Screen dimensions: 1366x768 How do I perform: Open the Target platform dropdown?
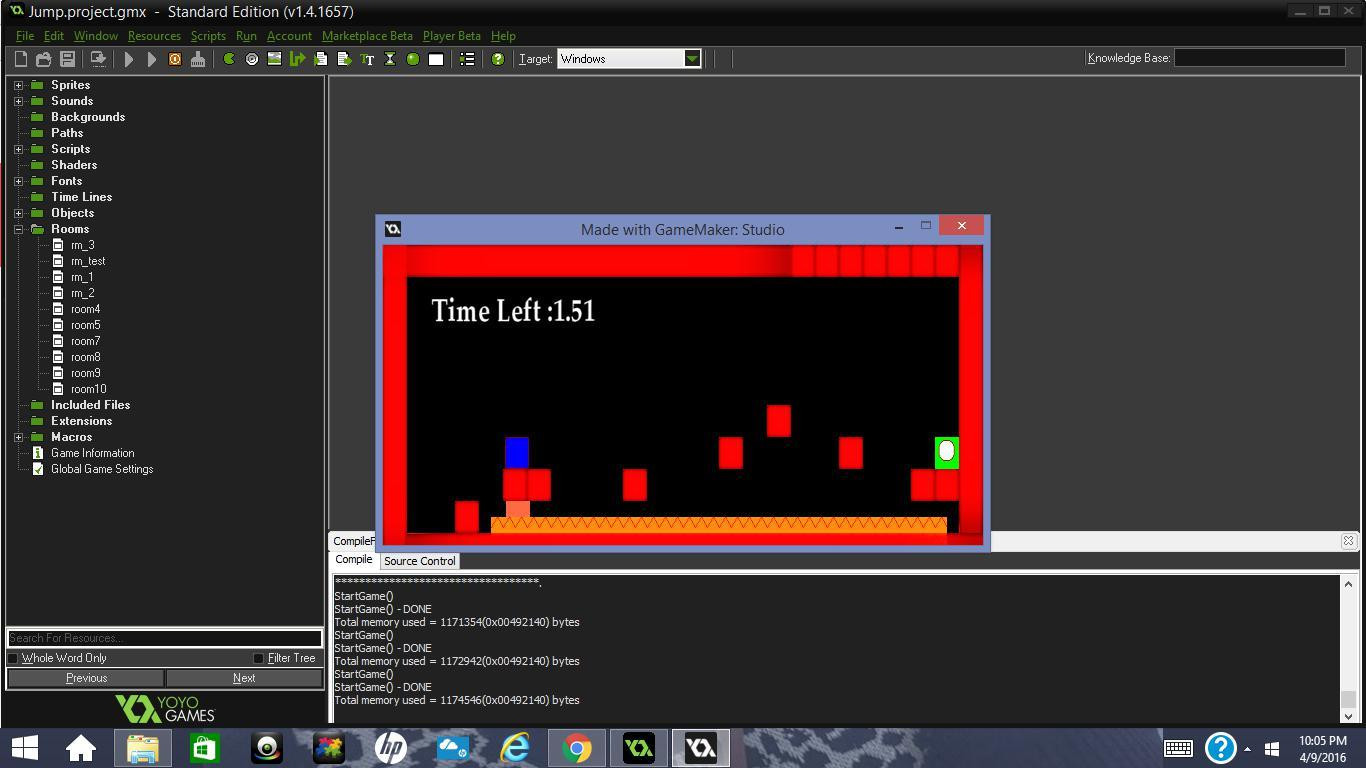[692, 59]
